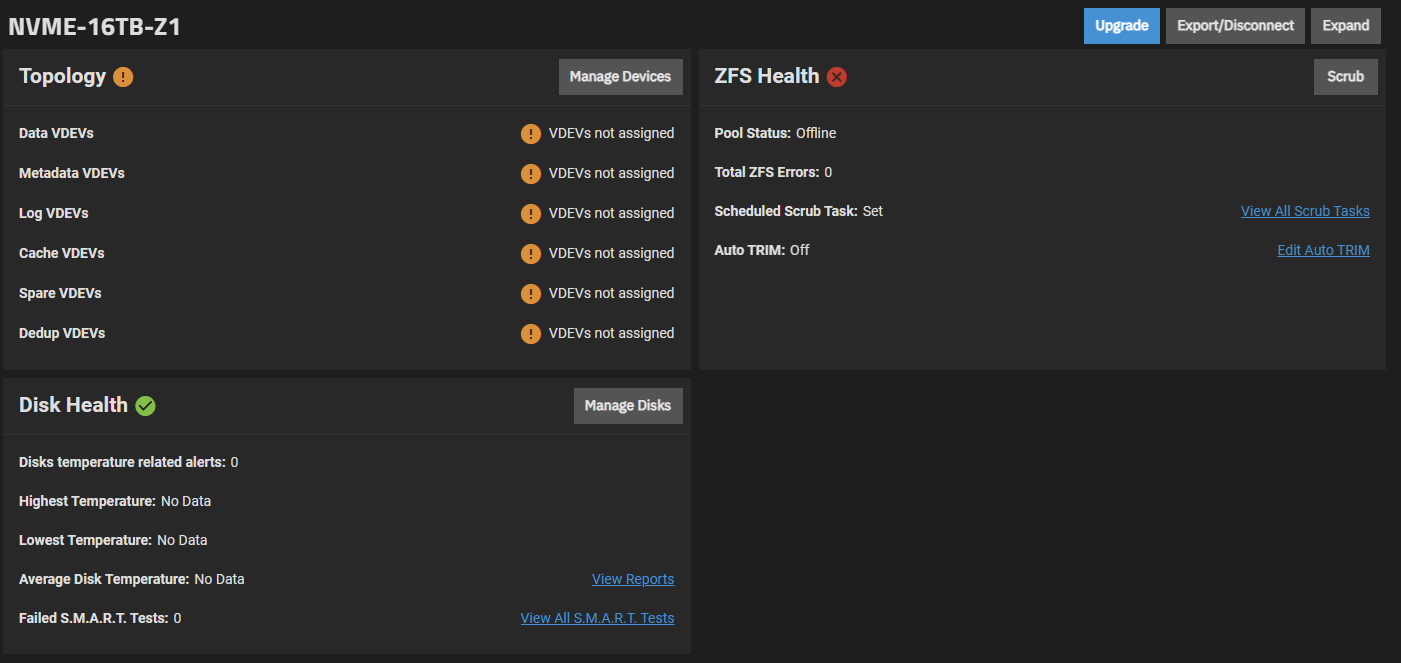Click the Metadata VDEVs warning icon

click(x=531, y=174)
